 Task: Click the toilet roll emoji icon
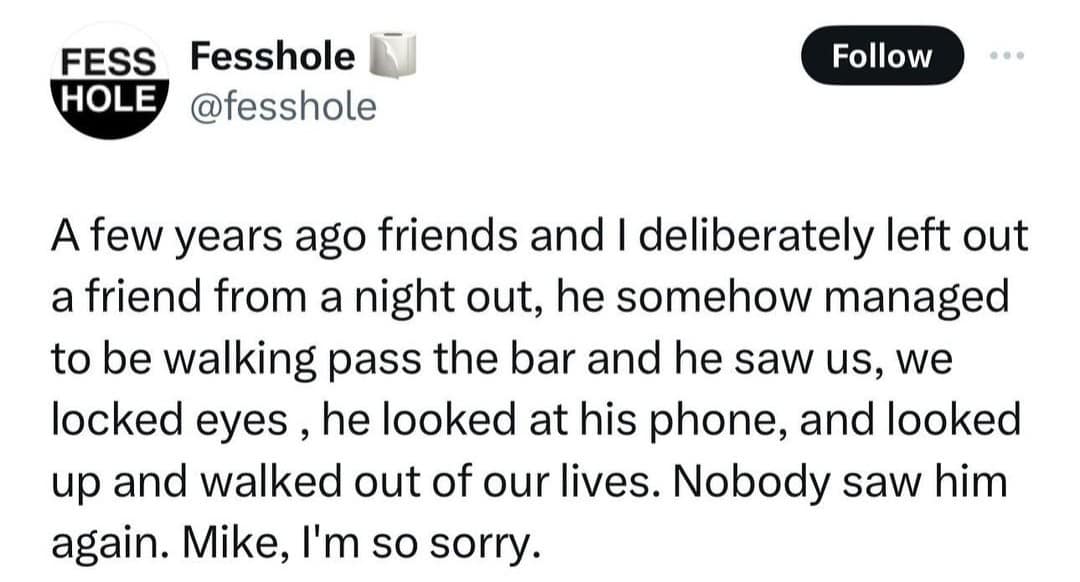tap(392, 56)
